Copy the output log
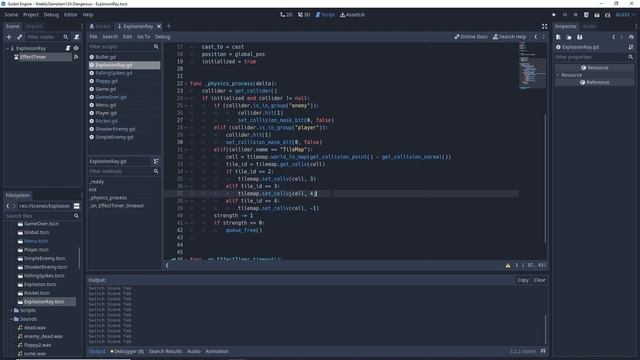 (523, 280)
